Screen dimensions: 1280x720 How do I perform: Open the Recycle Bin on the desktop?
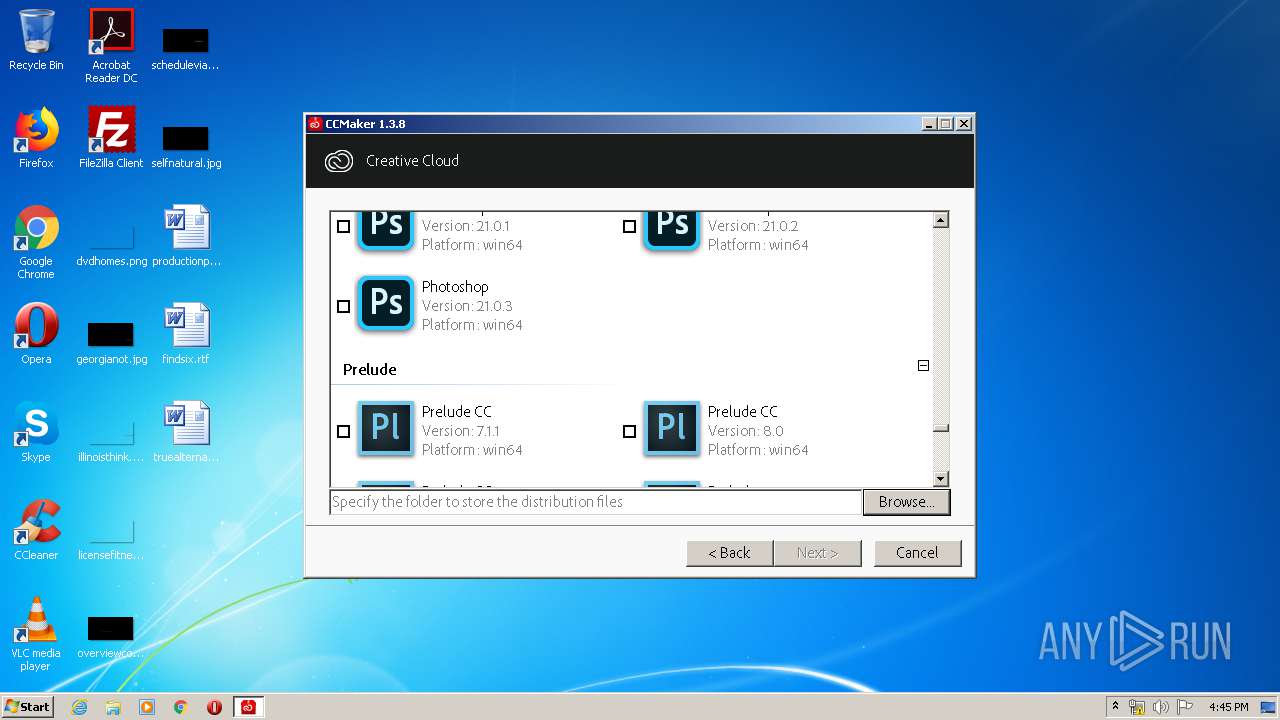coord(36,40)
